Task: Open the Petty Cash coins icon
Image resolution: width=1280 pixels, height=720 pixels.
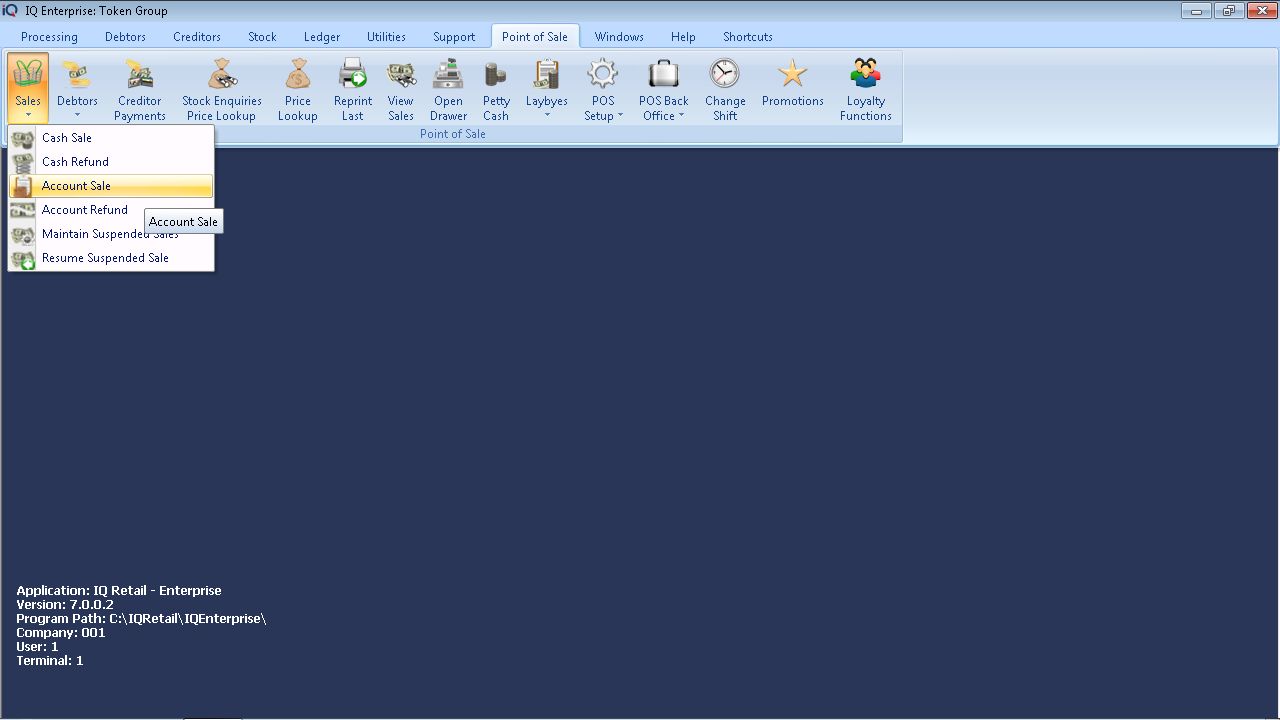Action: pos(496,73)
